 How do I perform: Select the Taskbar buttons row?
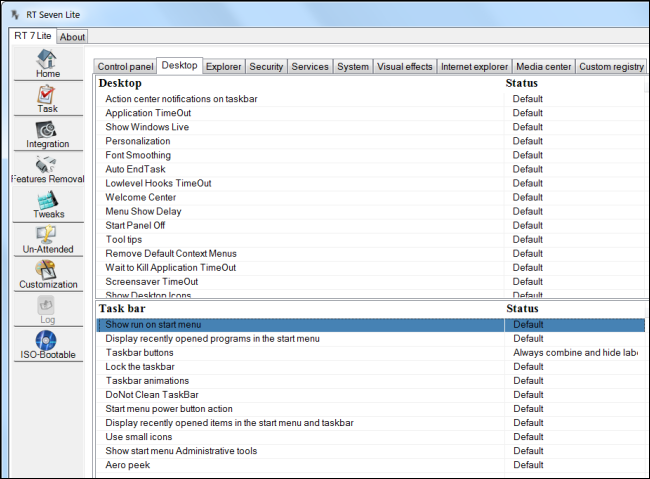click(x=371, y=353)
